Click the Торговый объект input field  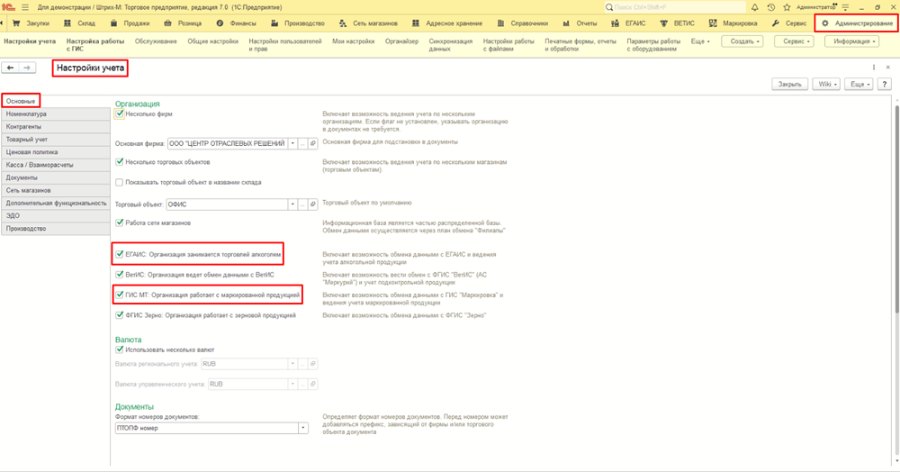(227, 204)
